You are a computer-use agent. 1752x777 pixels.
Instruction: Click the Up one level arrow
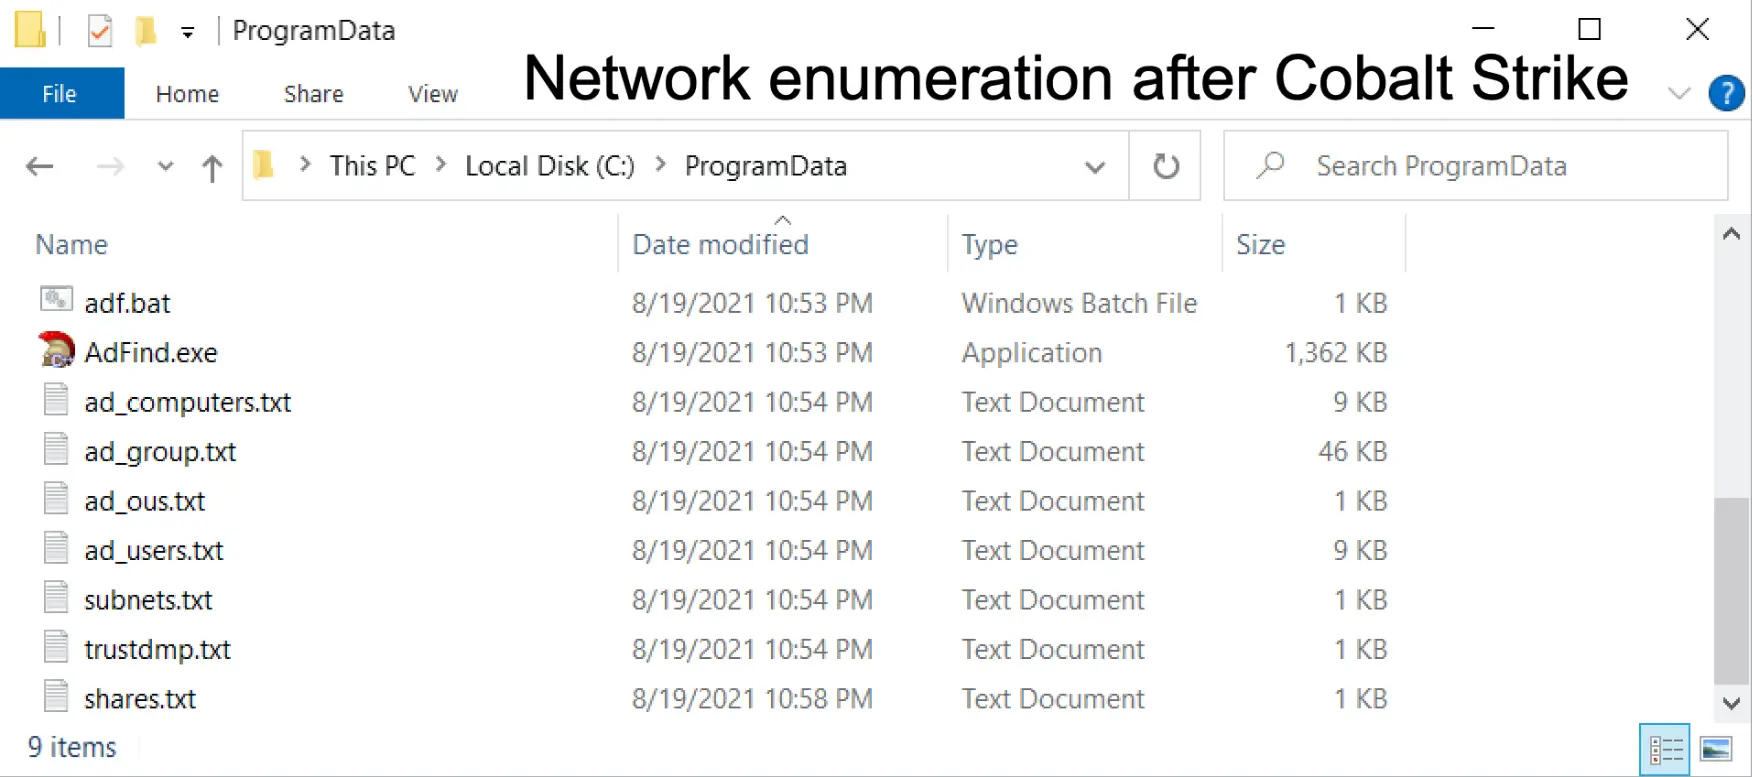212,167
